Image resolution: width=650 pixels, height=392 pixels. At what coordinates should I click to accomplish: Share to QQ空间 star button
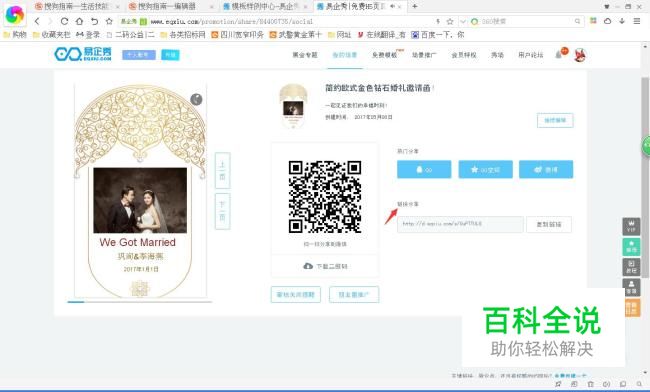coord(485,169)
